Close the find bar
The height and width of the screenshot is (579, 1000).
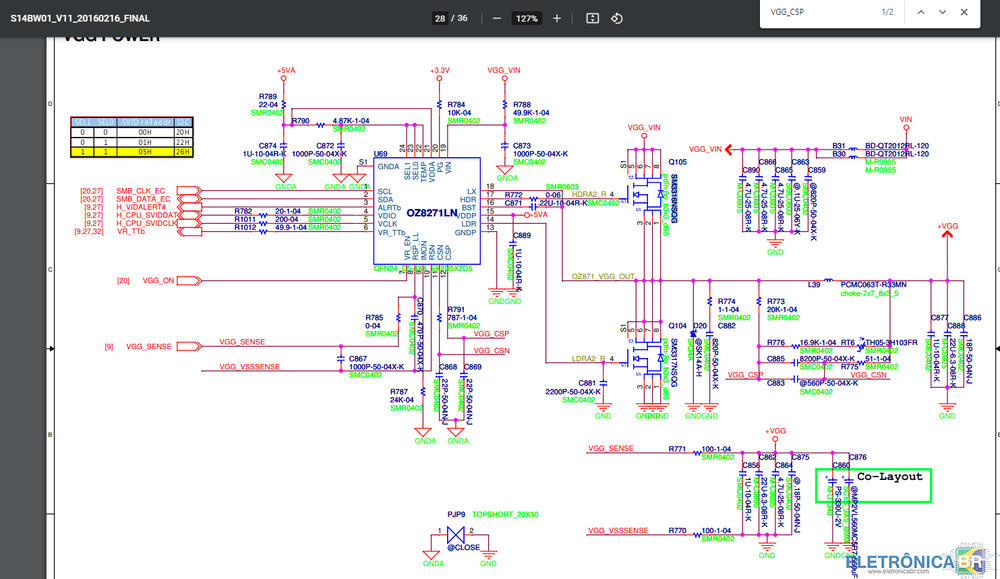[x=964, y=12]
